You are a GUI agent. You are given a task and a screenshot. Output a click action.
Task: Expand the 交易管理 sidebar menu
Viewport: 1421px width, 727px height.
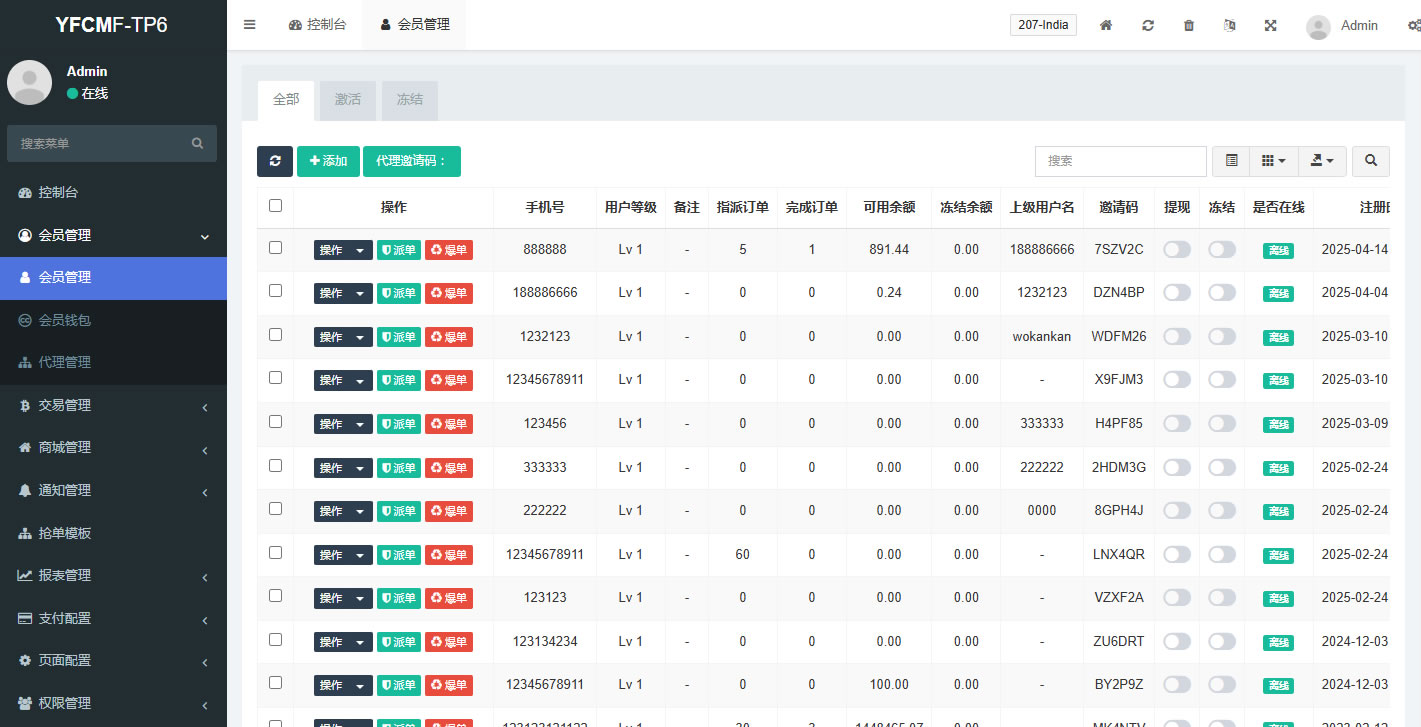tap(113, 405)
